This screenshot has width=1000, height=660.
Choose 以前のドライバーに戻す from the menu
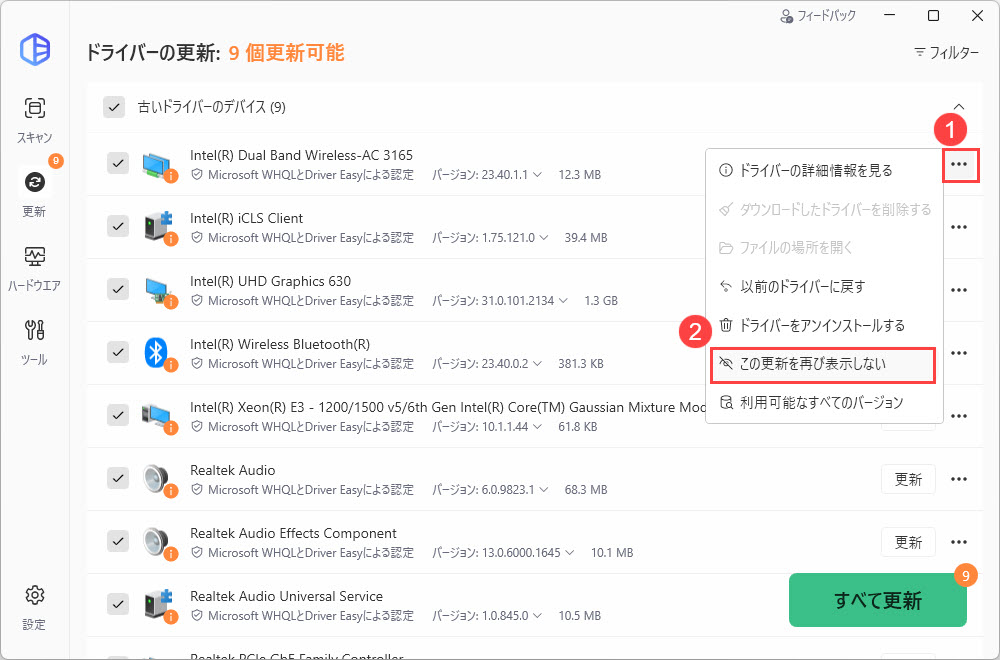824,286
